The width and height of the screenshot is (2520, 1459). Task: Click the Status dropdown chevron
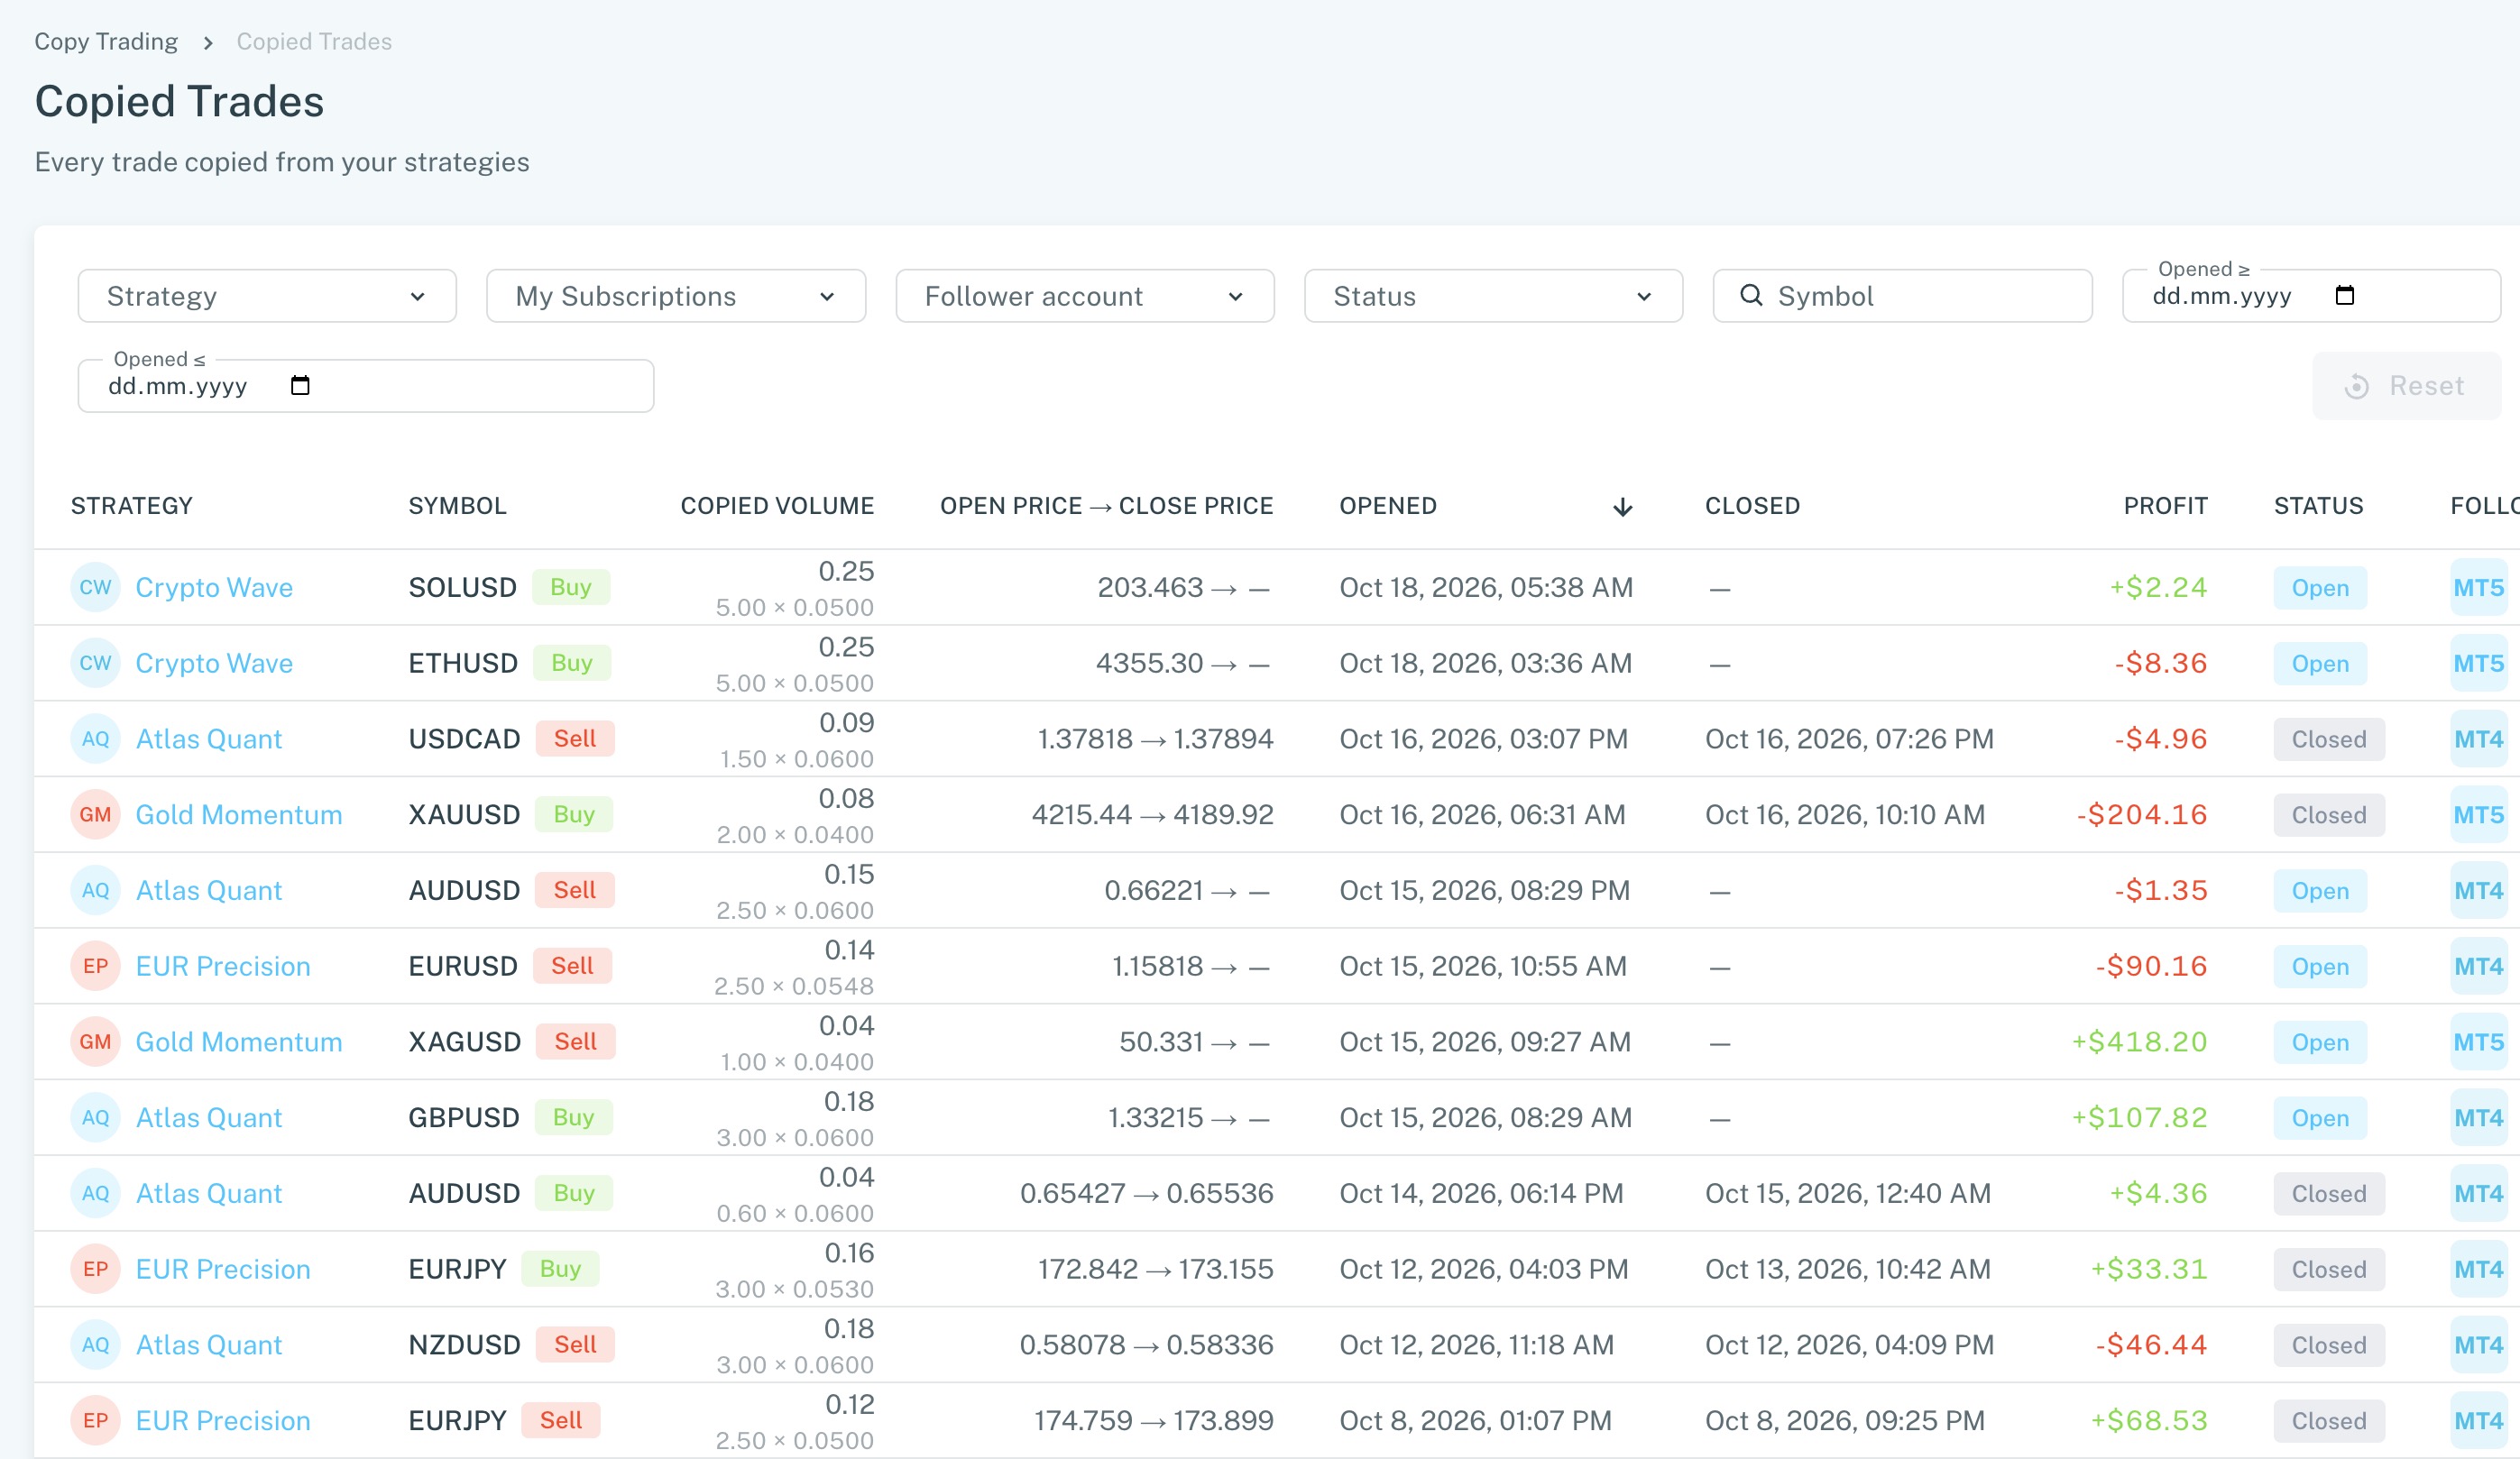[x=1644, y=296]
